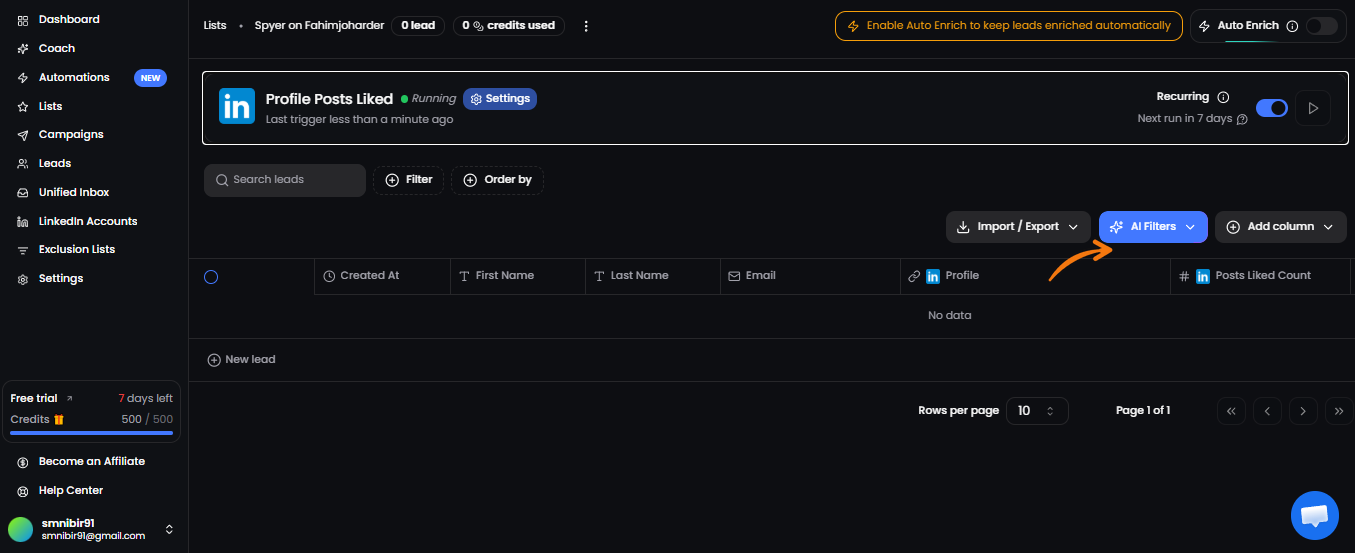Toggle the Auto Enrich switch
The height and width of the screenshot is (553, 1355).
coord(1321,26)
